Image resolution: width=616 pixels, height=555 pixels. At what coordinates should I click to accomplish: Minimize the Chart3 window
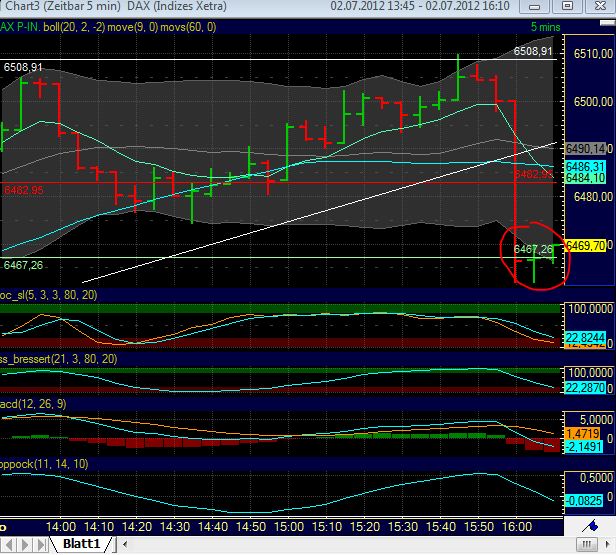(x=535, y=6)
